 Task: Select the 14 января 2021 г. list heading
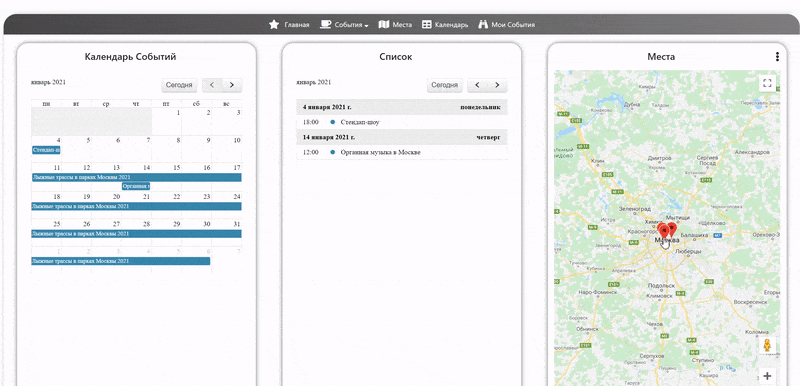click(x=329, y=137)
